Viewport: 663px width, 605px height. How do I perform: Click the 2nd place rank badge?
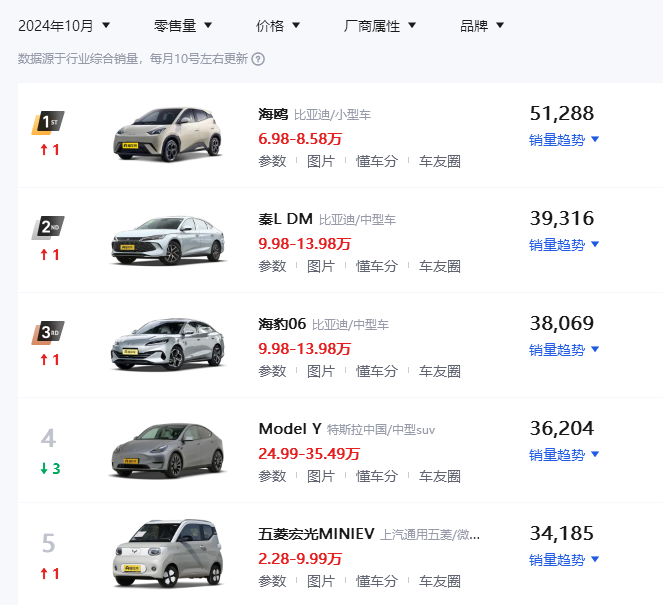[48, 228]
